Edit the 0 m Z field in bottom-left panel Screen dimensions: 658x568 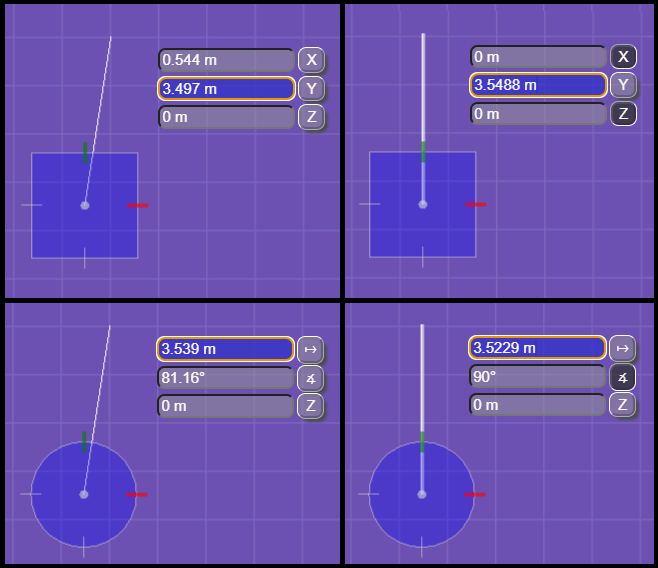(x=226, y=406)
